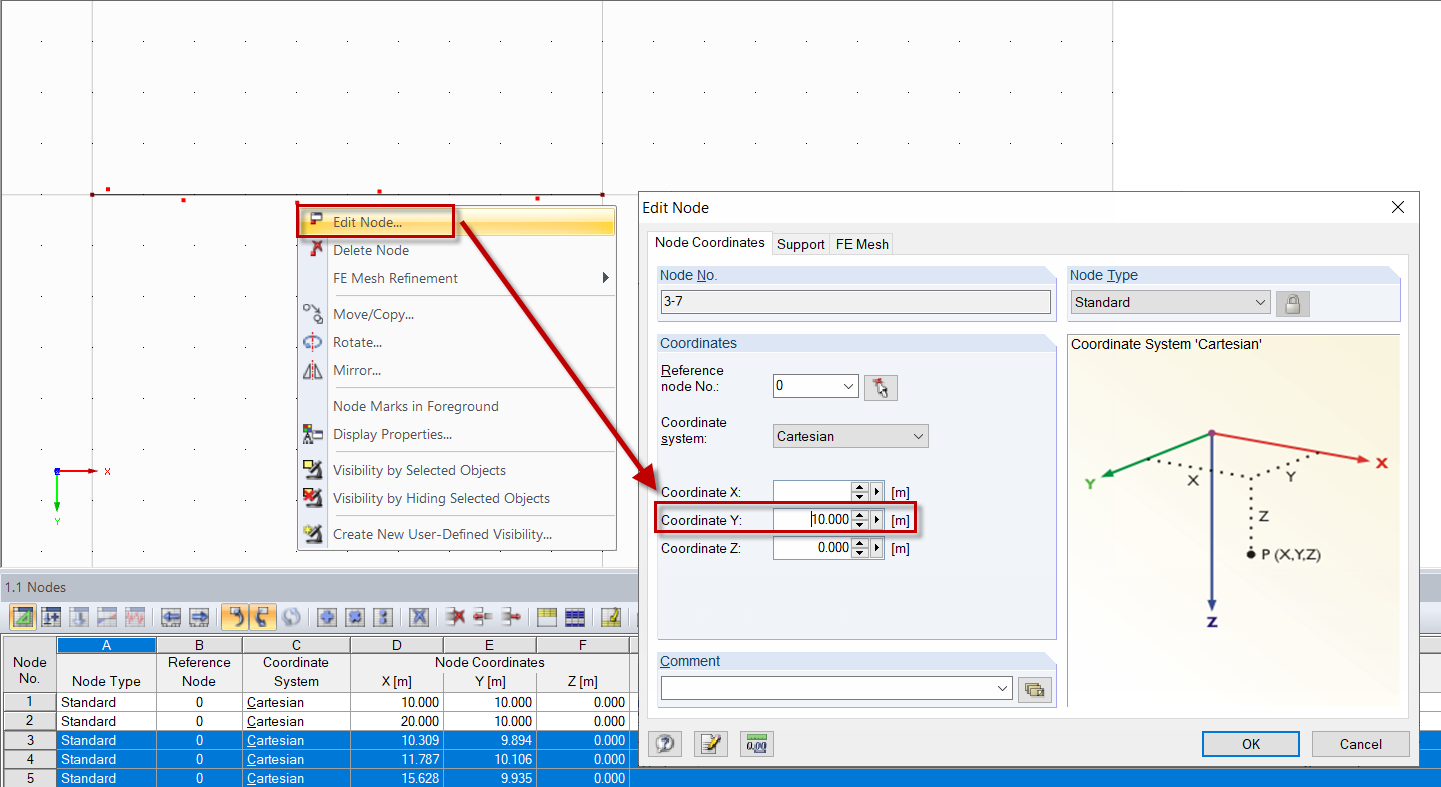Click the Y cell 9.894 in row 3
The height and width of the screenshot is (787, 1441).
pyautogui.click(x=490, y=740)
